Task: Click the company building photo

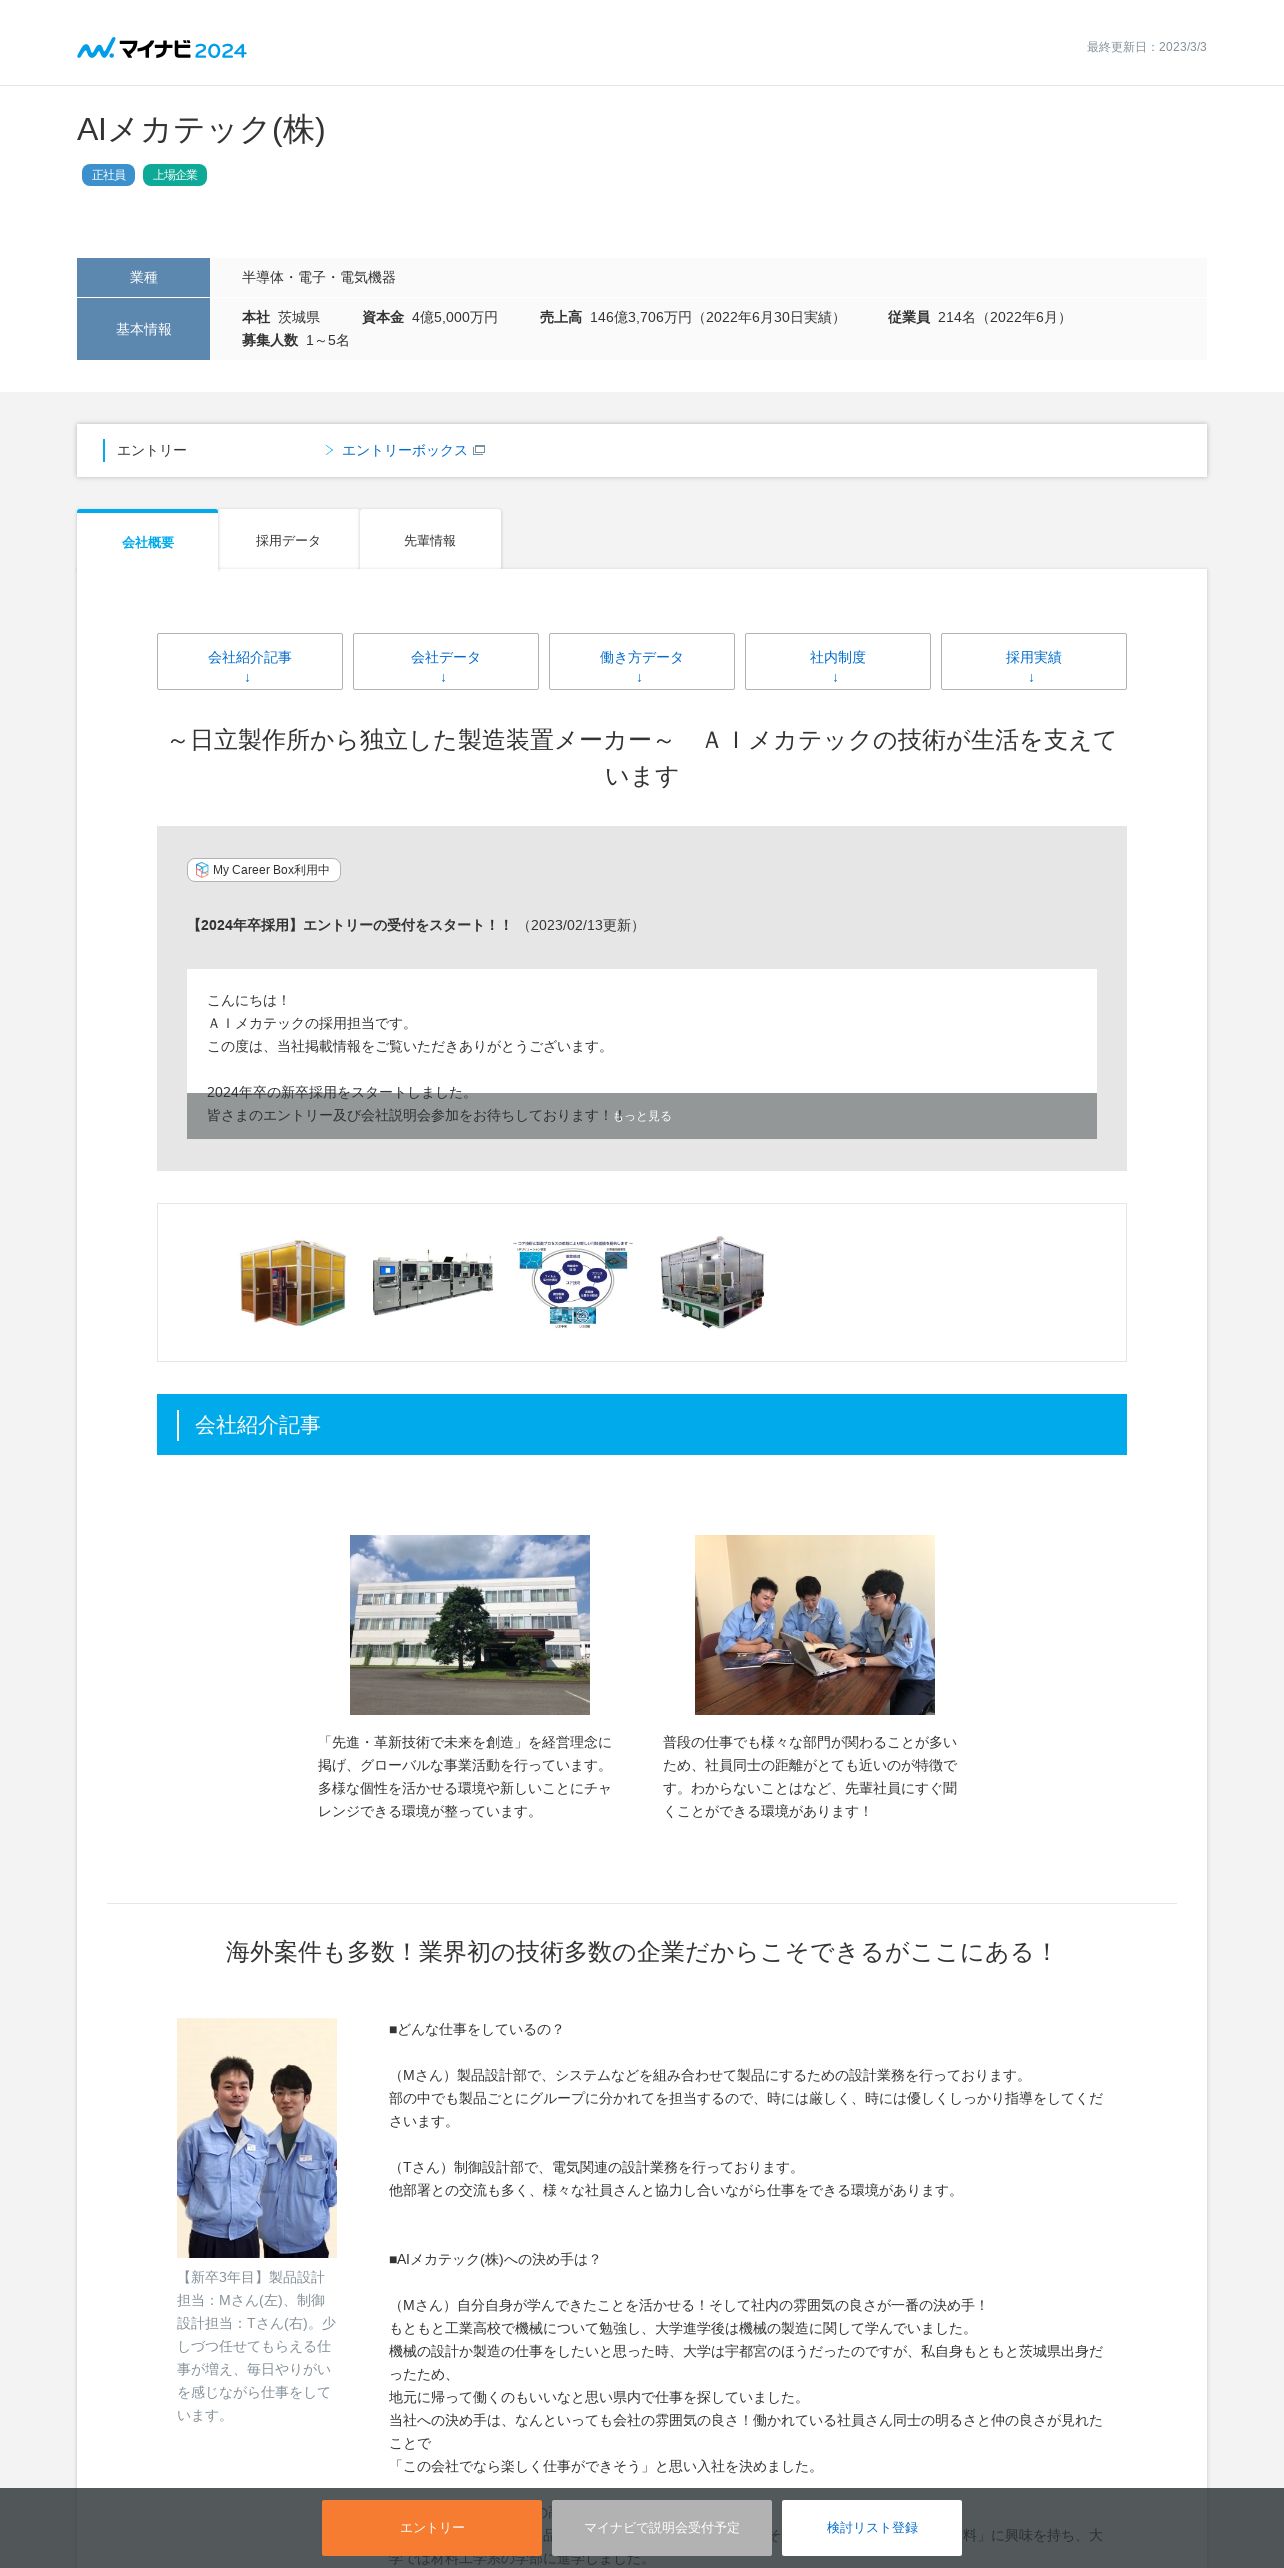Action: [x=470, y=1625]
